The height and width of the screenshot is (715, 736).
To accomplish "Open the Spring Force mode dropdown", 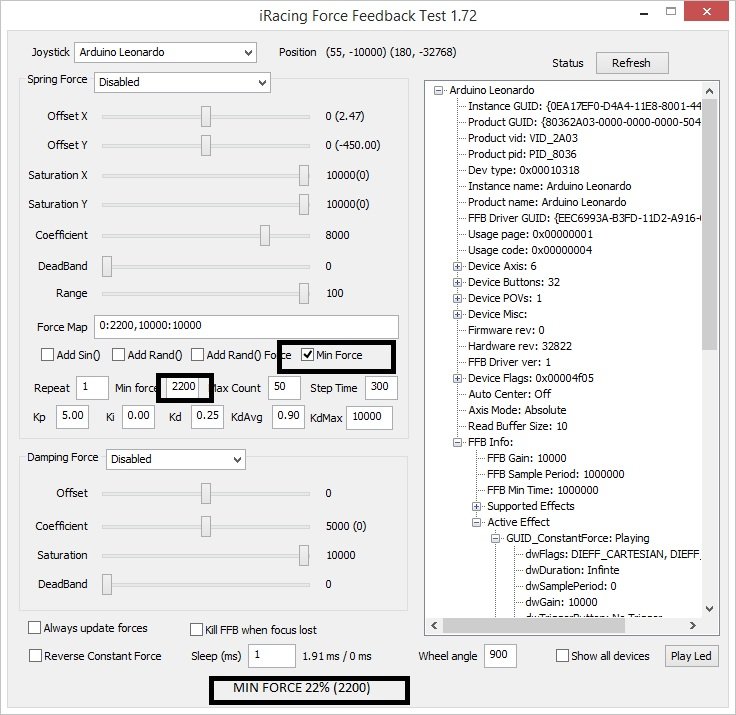I will (x=181, y=82).
